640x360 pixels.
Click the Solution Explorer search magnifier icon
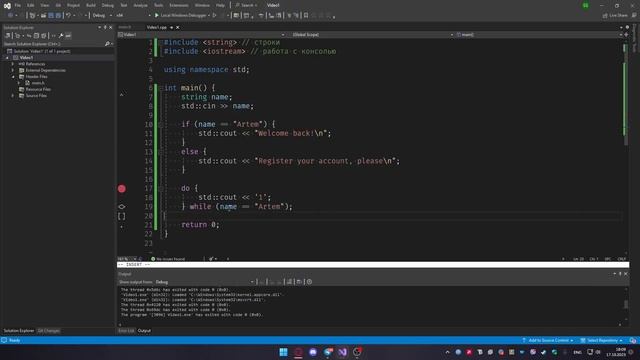(x=107, y=44)
